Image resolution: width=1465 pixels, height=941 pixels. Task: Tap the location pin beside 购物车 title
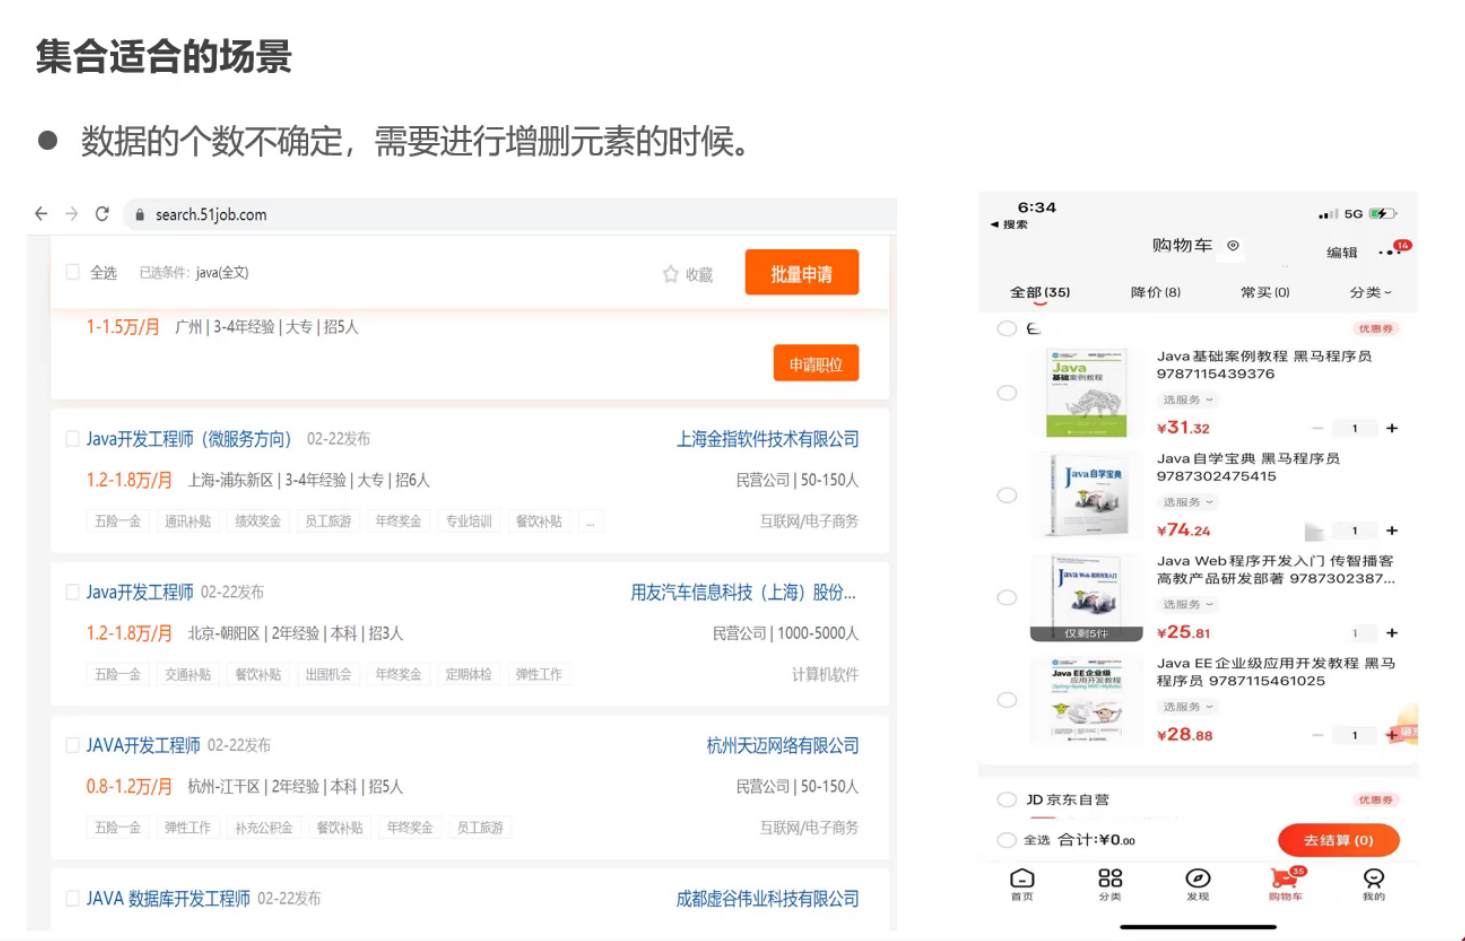1233,245
